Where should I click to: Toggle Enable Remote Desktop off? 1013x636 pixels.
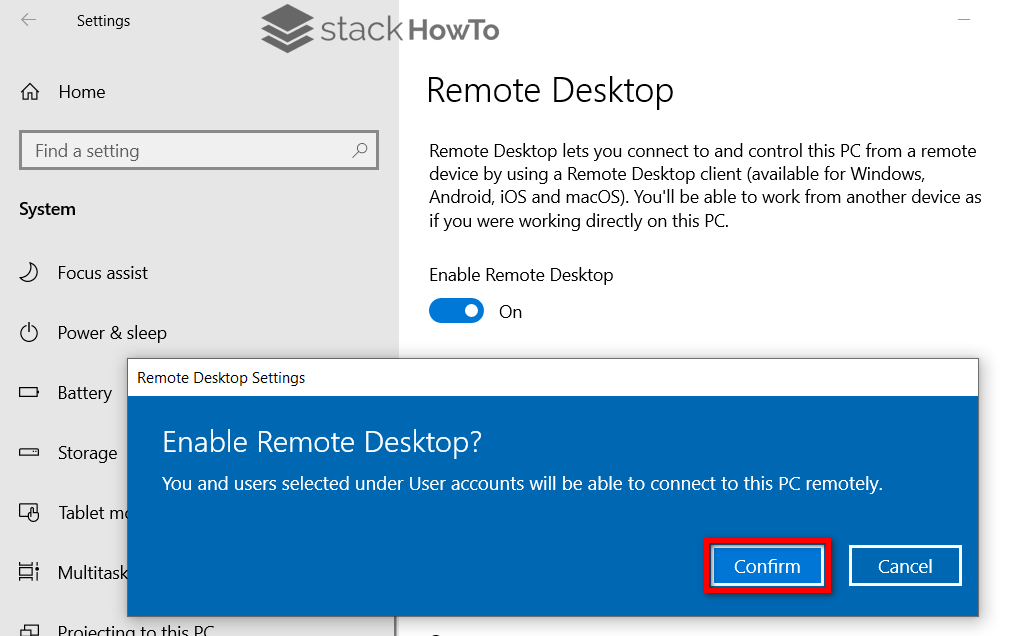(x=456, y=310)
